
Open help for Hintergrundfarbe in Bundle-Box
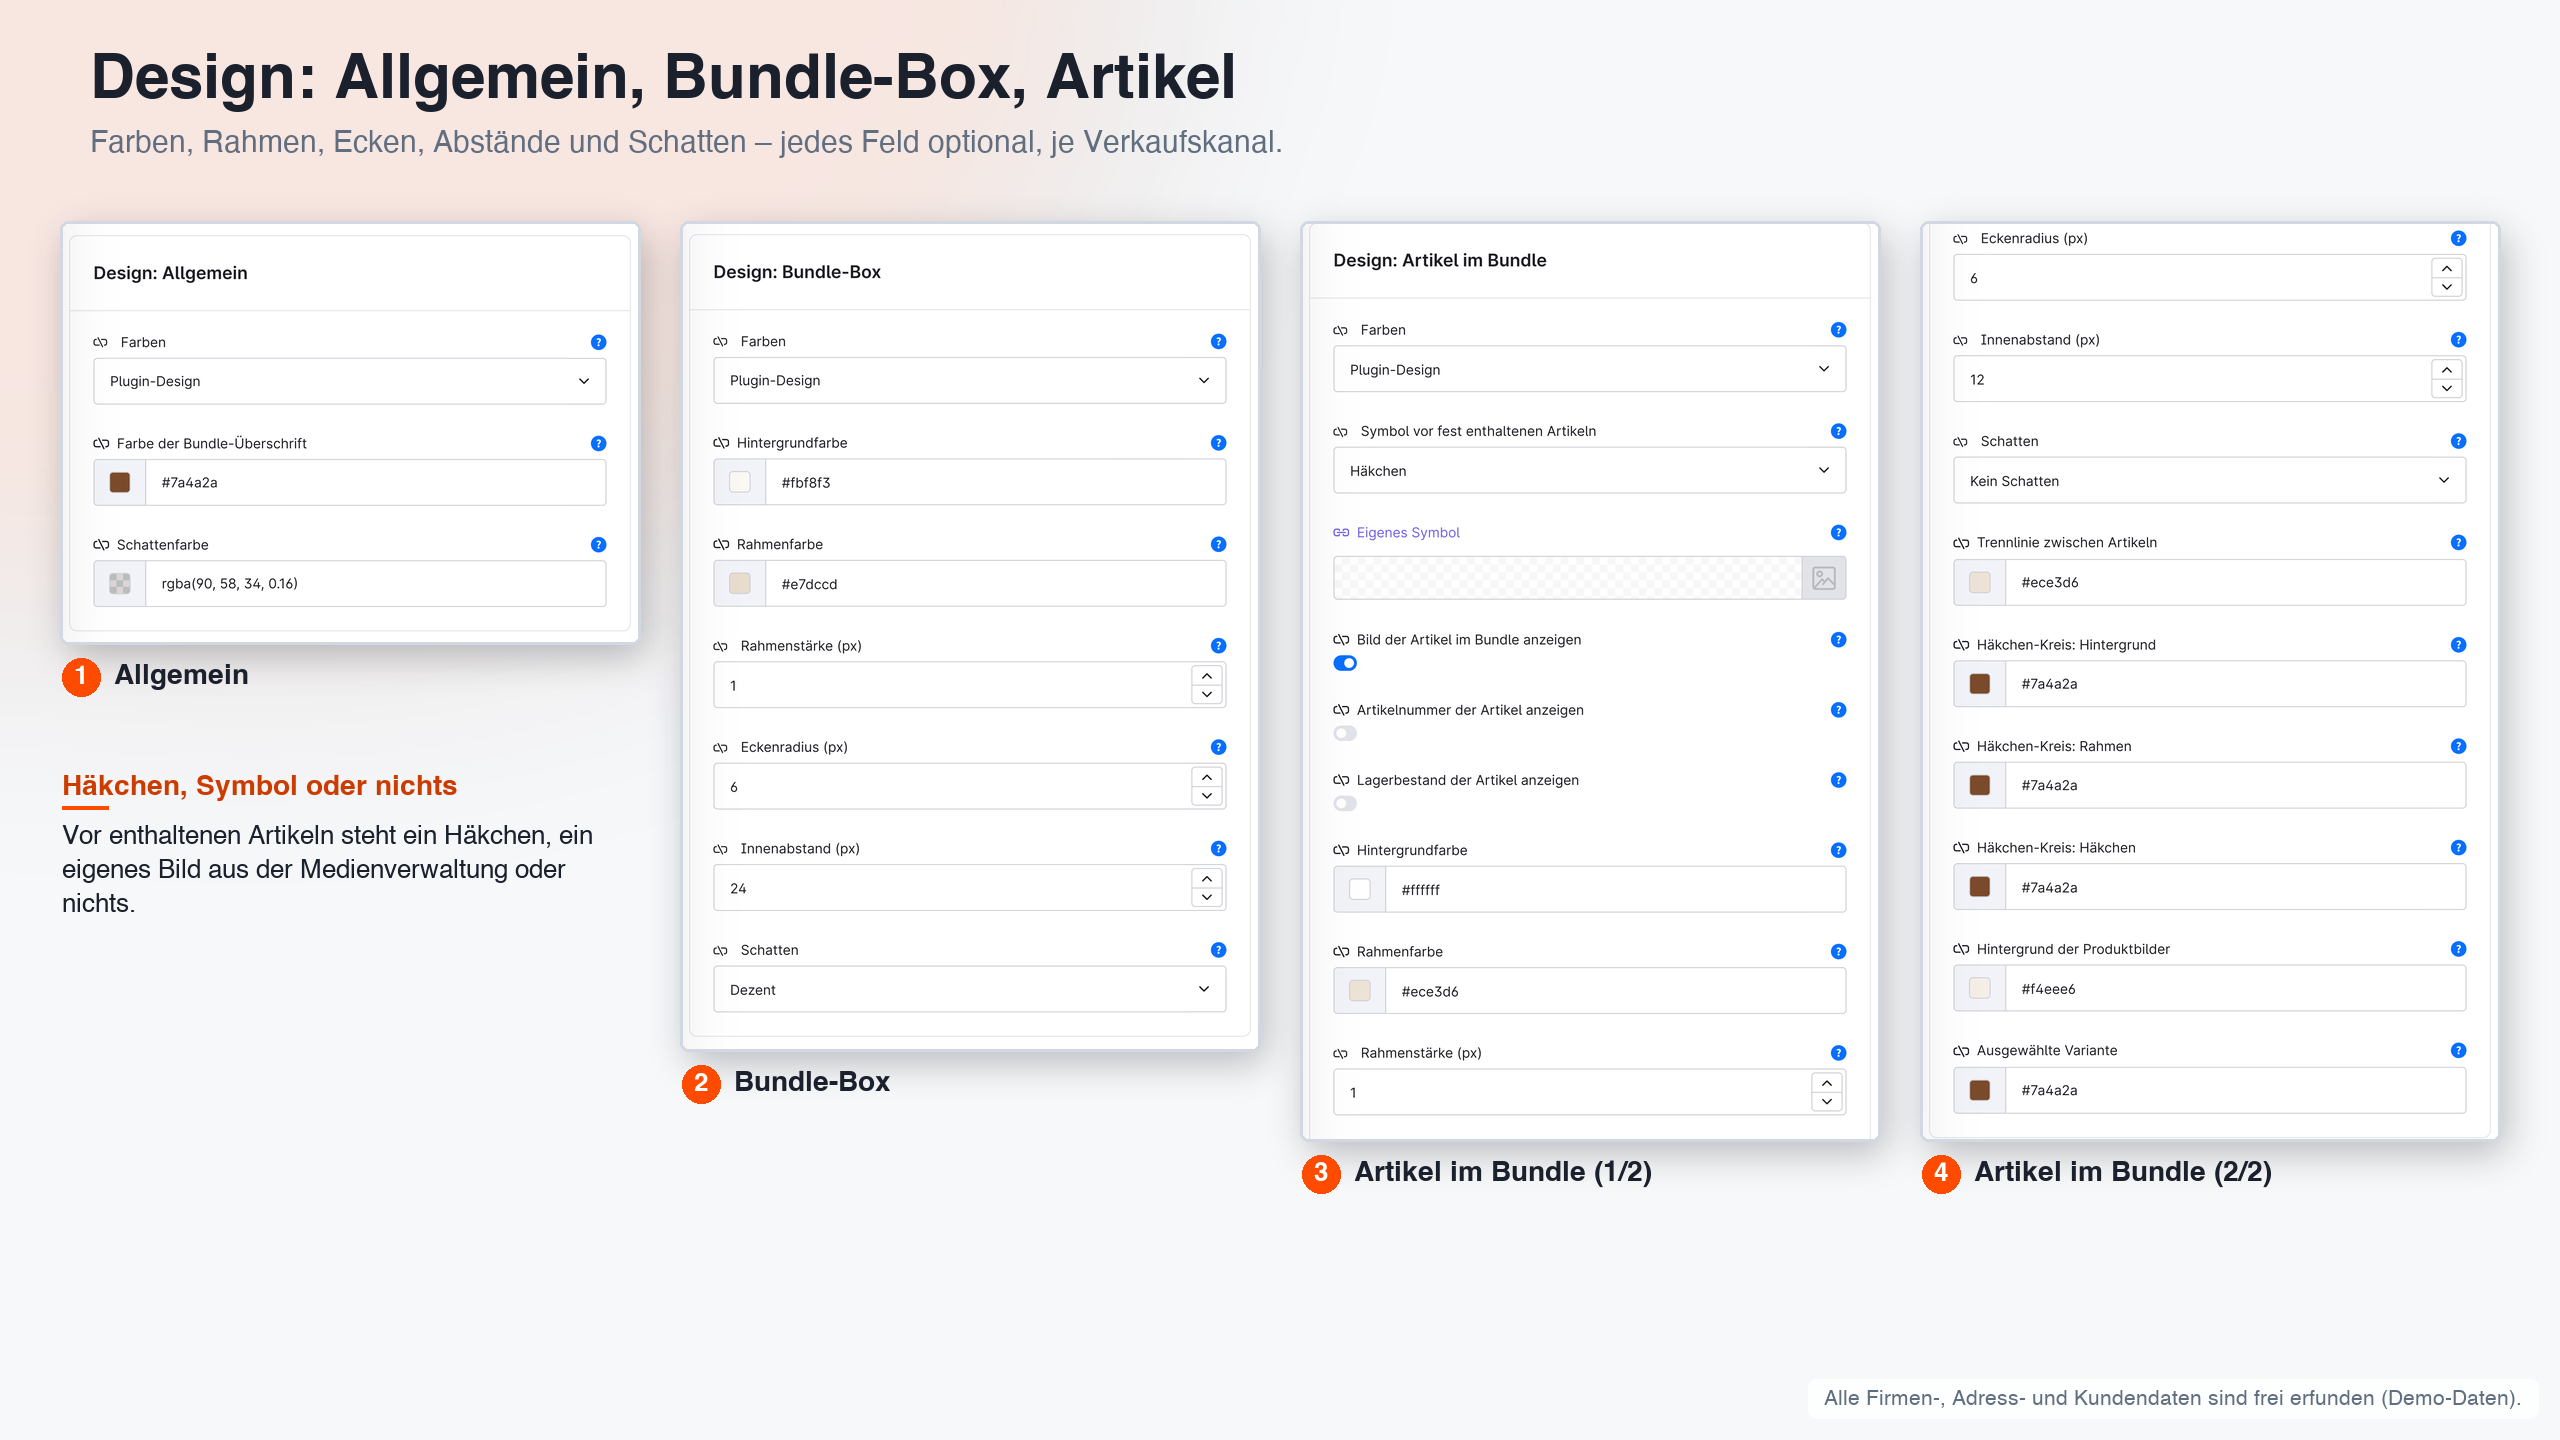point(1218,442)
